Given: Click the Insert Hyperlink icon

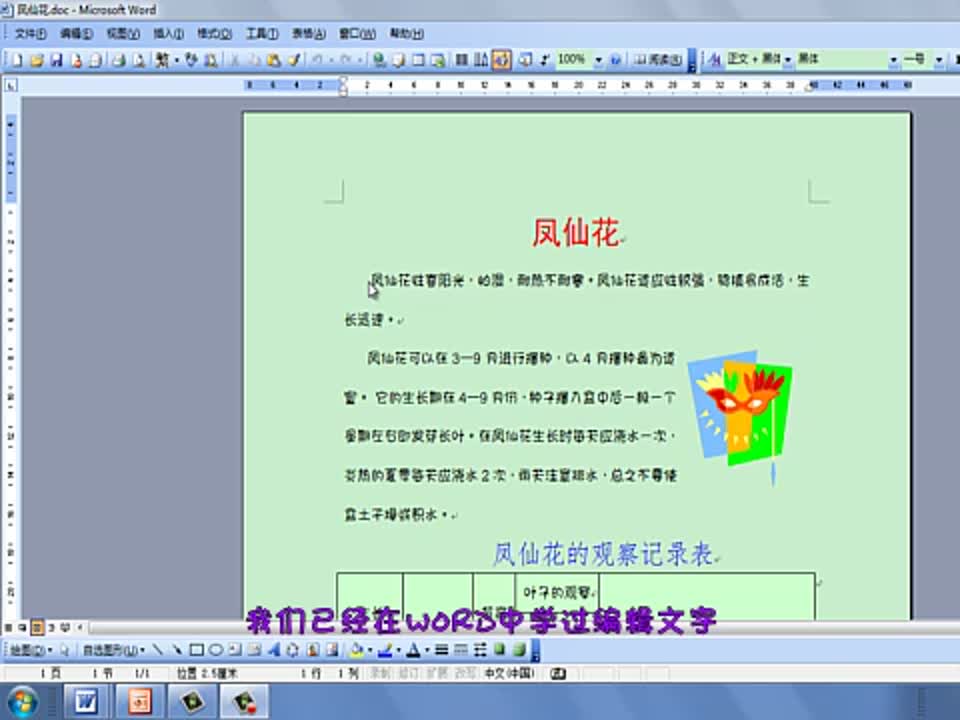Looking at the screenshot, I should 378,60.
